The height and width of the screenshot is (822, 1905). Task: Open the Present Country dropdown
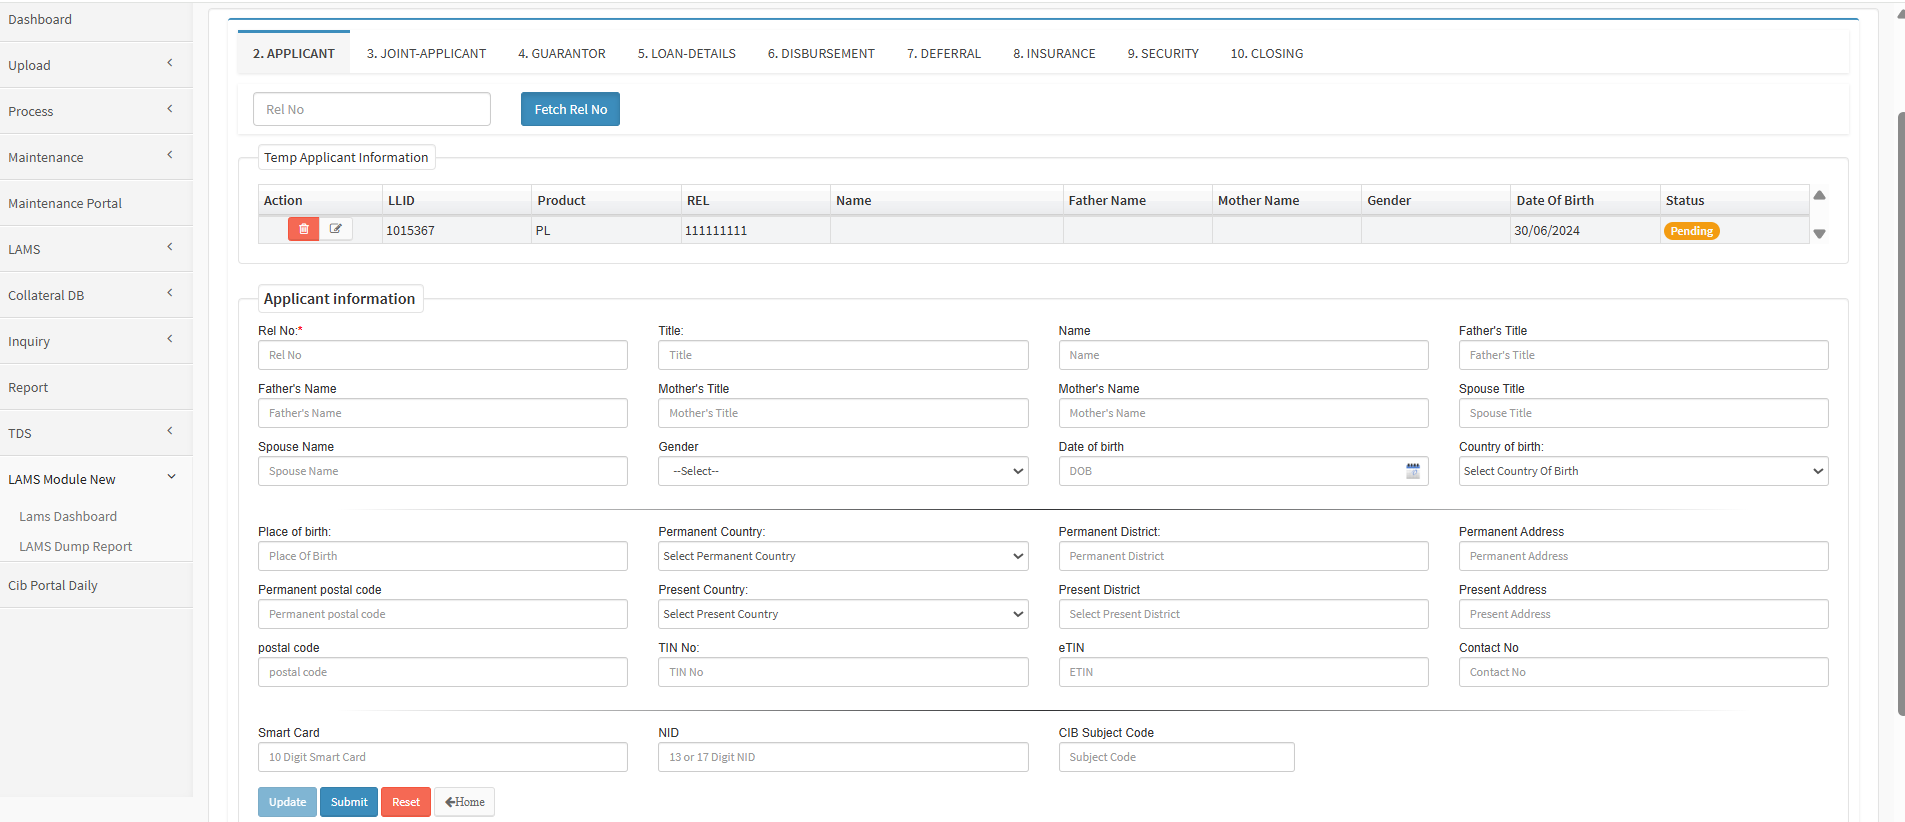coord(842,614)
